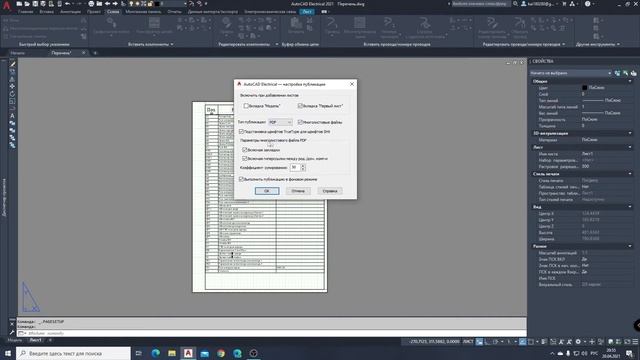Open the help question mark icon
The image size is (640, 360).
click(587, 4)
